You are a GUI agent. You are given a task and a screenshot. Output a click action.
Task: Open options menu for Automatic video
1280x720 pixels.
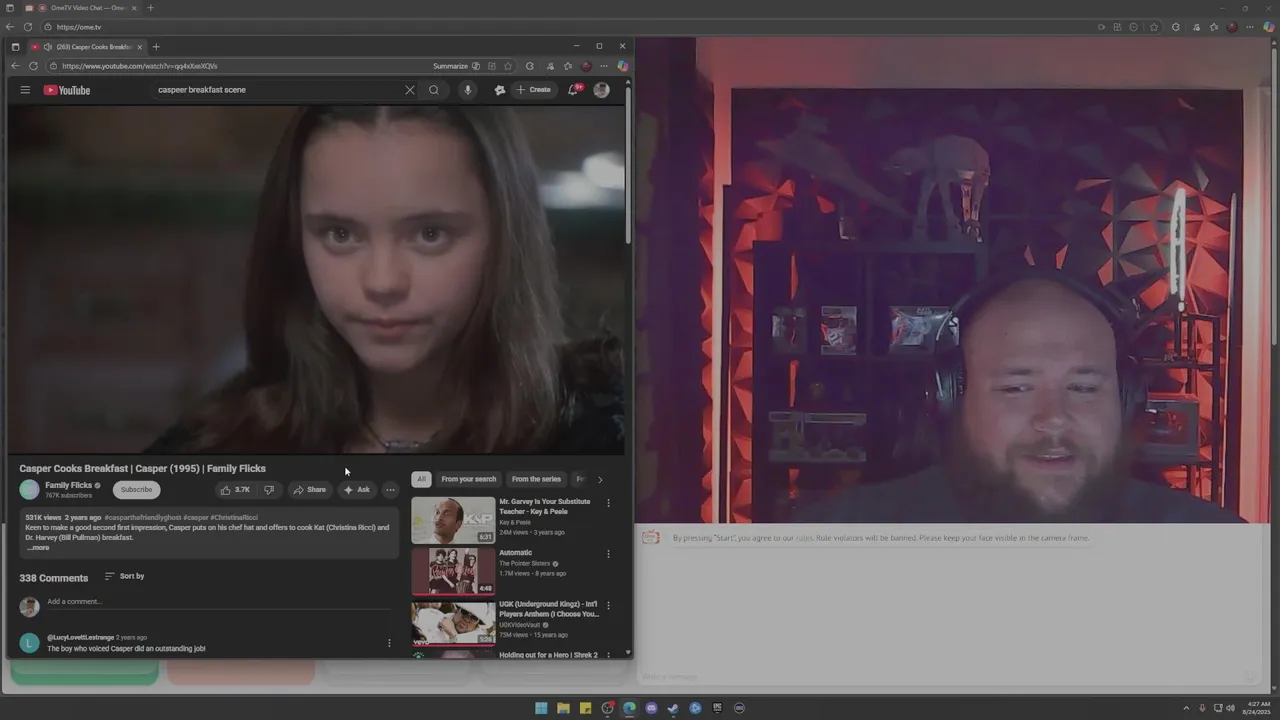pos(608,554)
